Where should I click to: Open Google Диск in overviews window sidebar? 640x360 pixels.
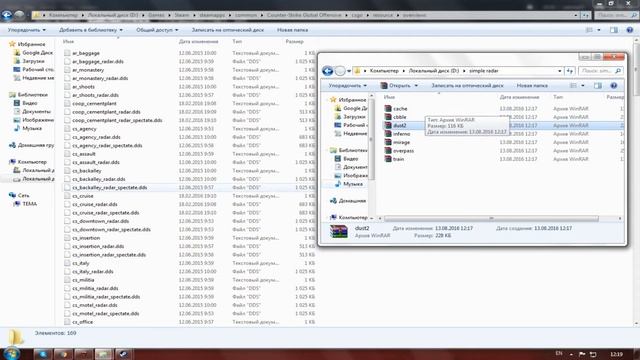(33, 53)
